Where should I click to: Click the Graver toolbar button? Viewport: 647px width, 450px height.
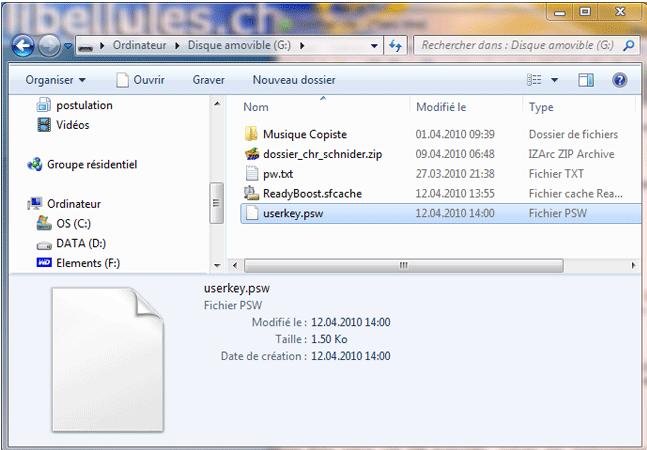pyautogui.click(x=208, y=80)
